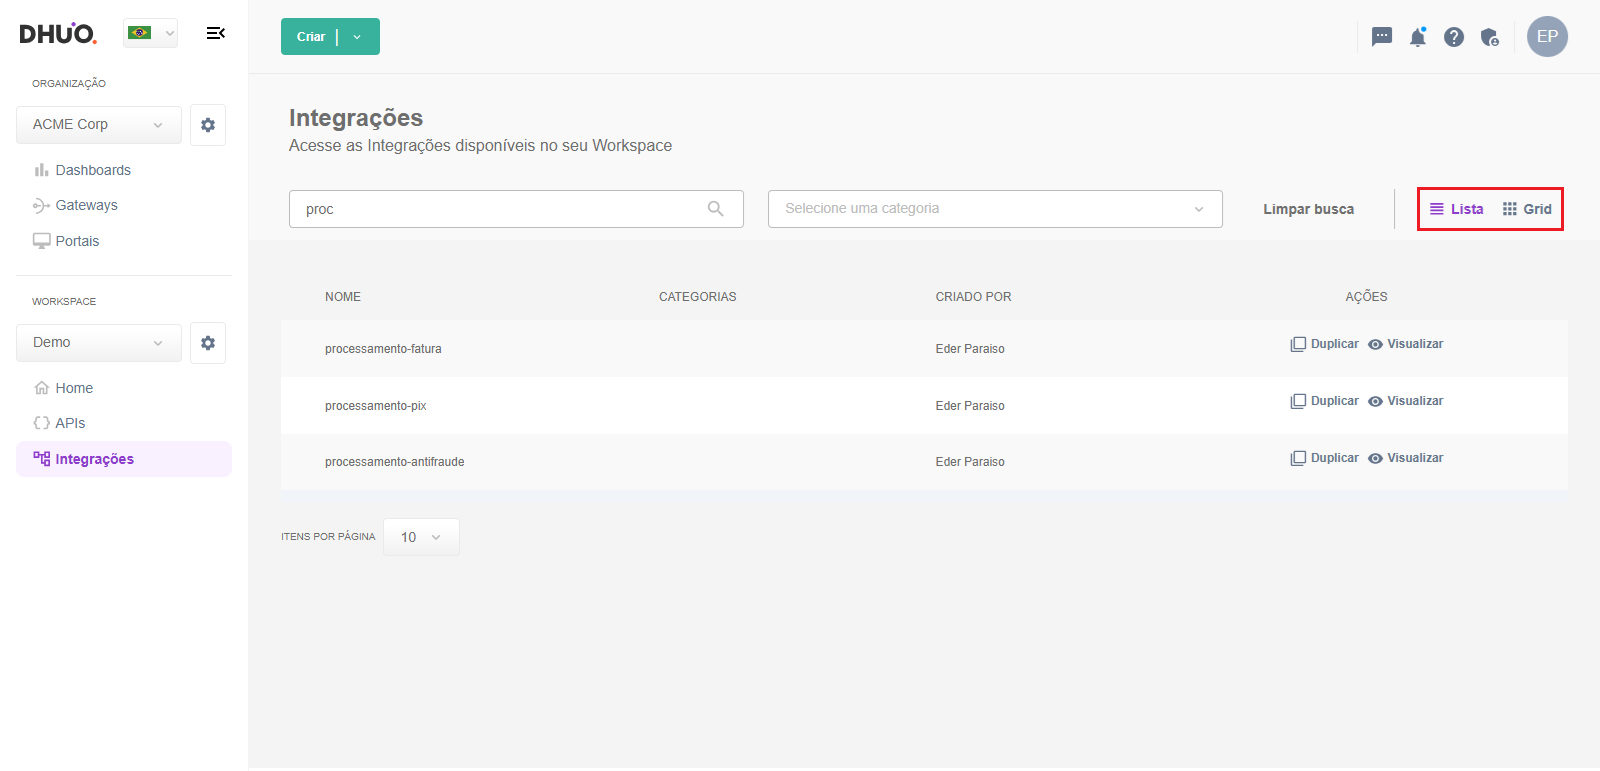Viewport: 1600px width, 771px height.
Task: Duplicar processamento-pix
Action: pos(1324,401)
